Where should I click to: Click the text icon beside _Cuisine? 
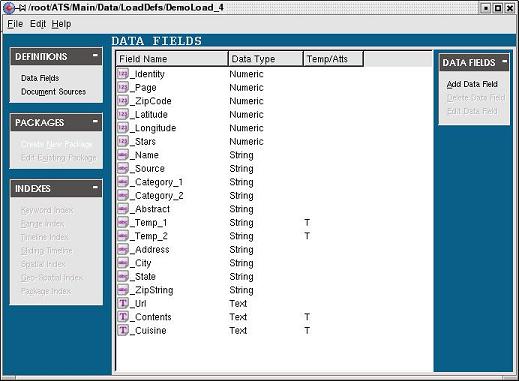point(123,330)
